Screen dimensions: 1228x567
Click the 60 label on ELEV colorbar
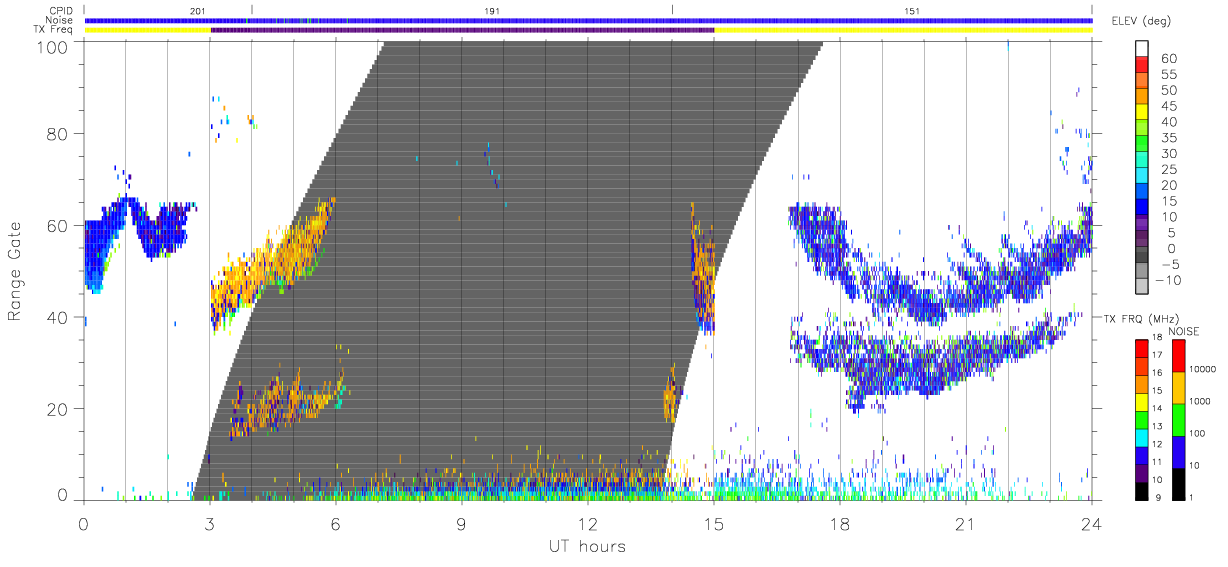click(1168, 58)
